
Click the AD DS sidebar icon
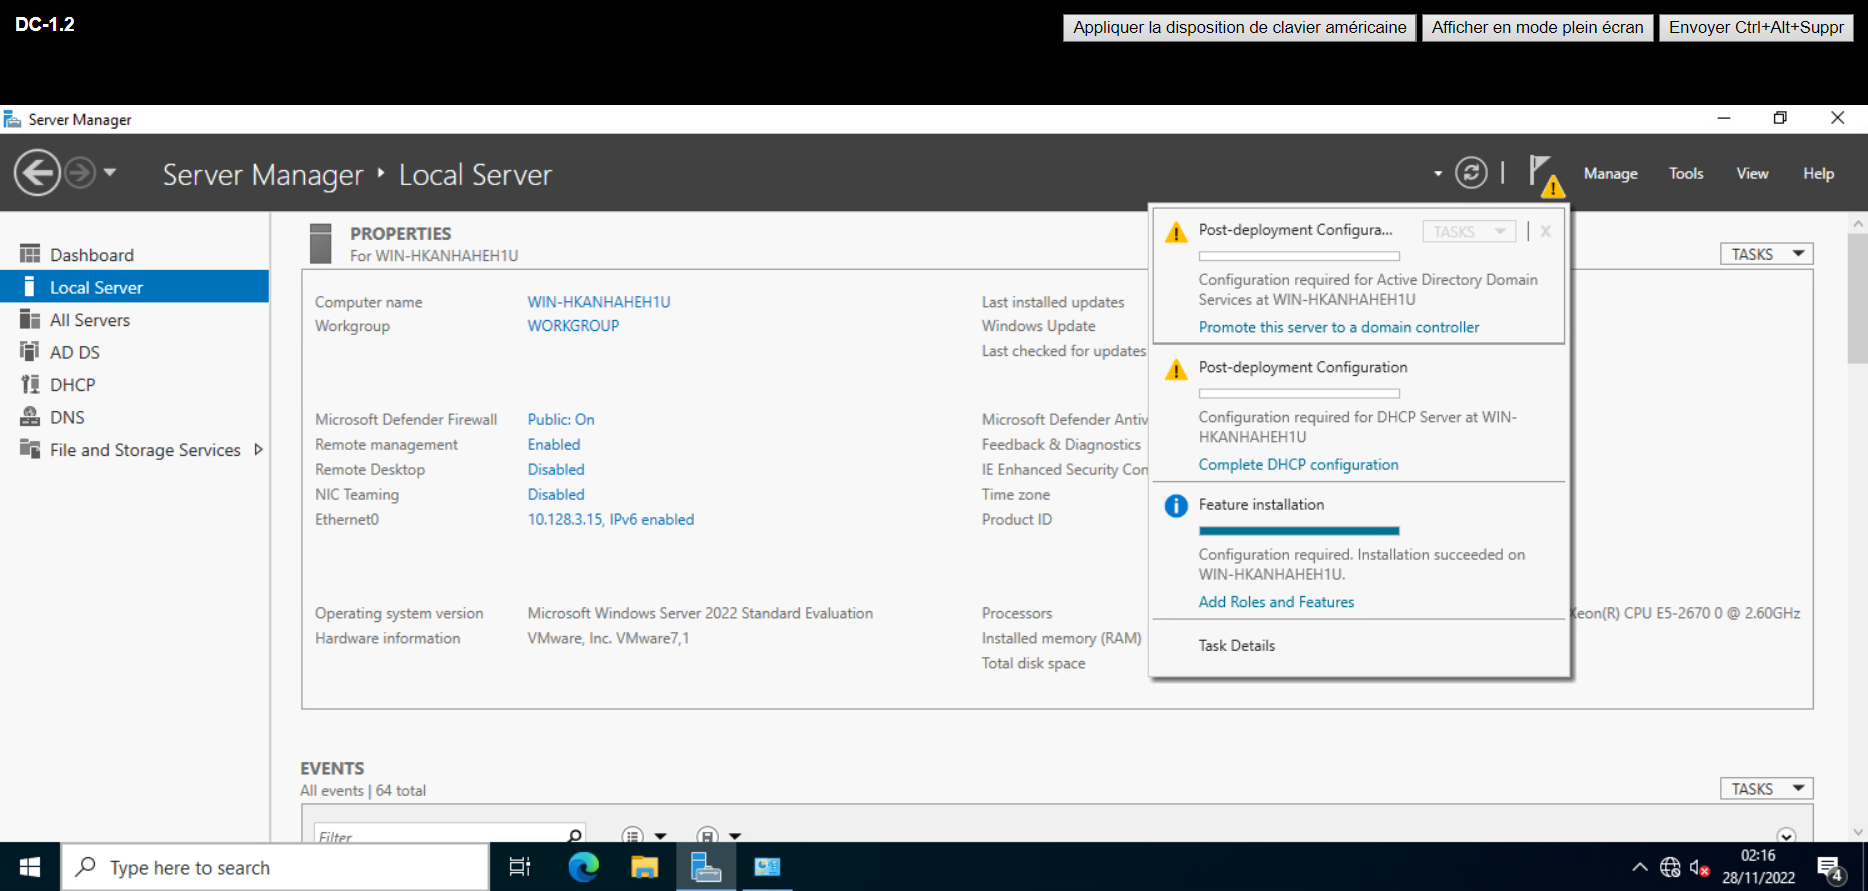click(x=30, y=351)
